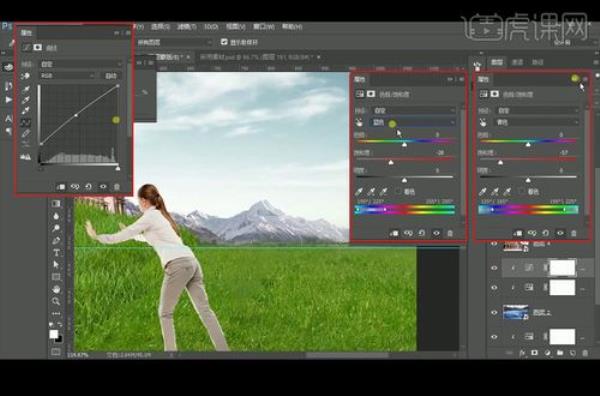Open the auto-select dropdown in options bar

pyautogui.click(x=174, y=42)
